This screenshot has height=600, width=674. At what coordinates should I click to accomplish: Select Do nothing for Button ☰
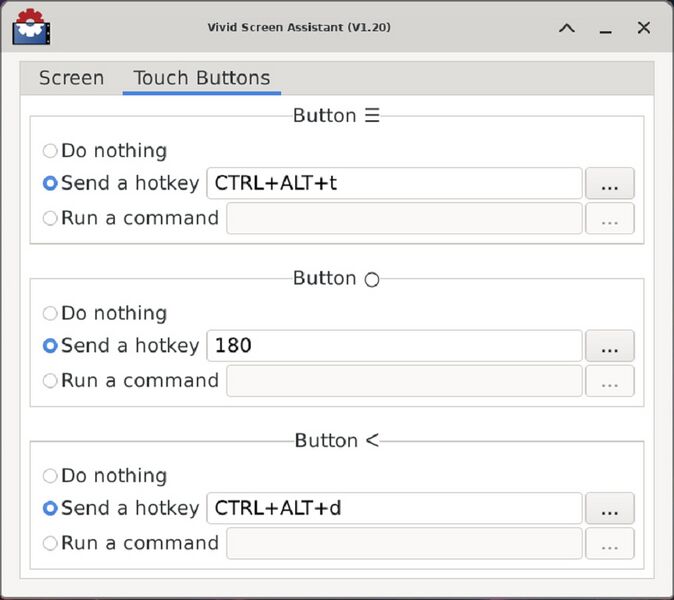[x=50, y=151]
